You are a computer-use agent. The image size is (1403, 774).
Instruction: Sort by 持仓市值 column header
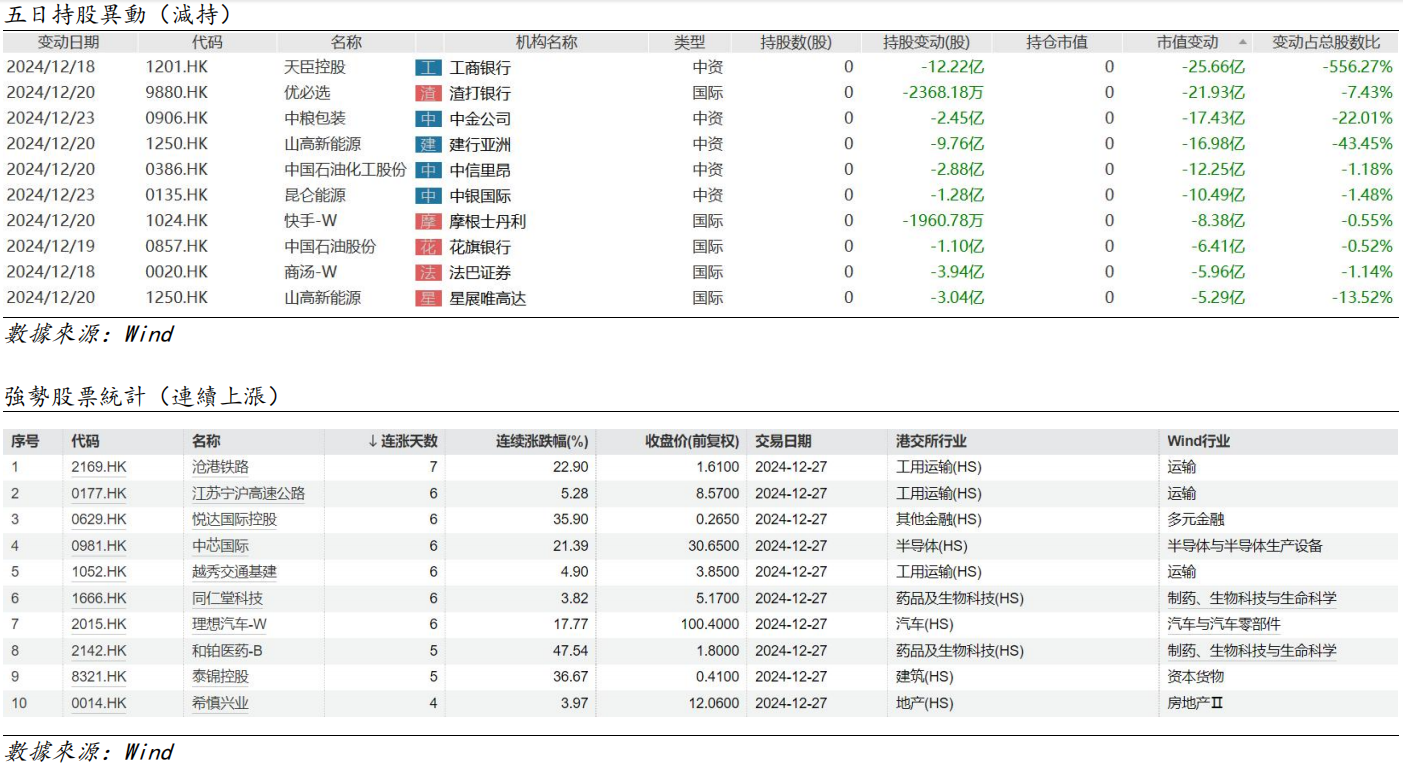coord(1057,43)
